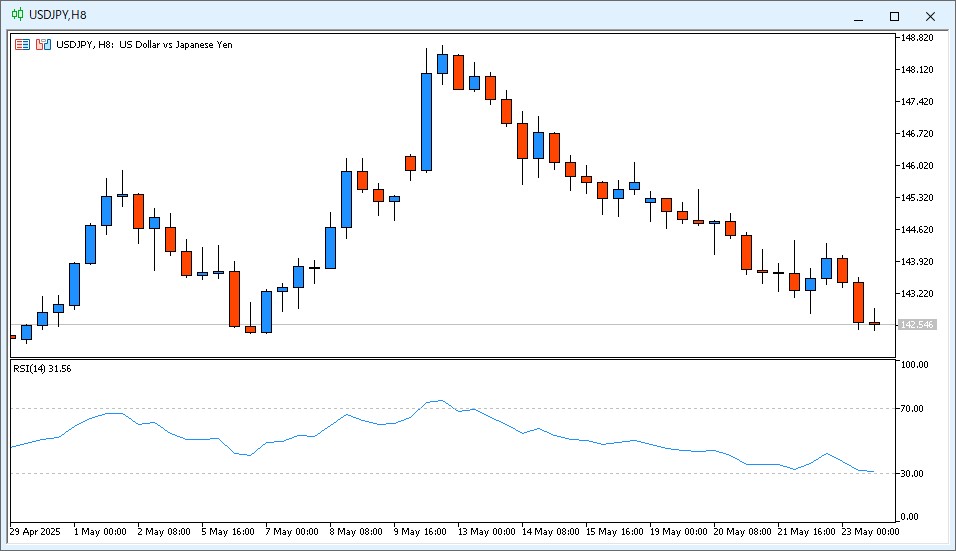Click the RSI 100.00 scale label
Screen dimensions: 956x551
(x=915, y=364)
